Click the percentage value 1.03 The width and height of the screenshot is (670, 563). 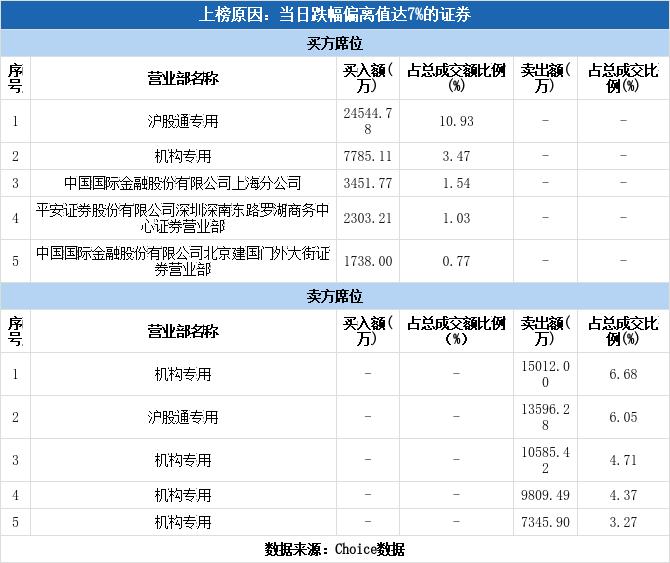pos(456,218)
